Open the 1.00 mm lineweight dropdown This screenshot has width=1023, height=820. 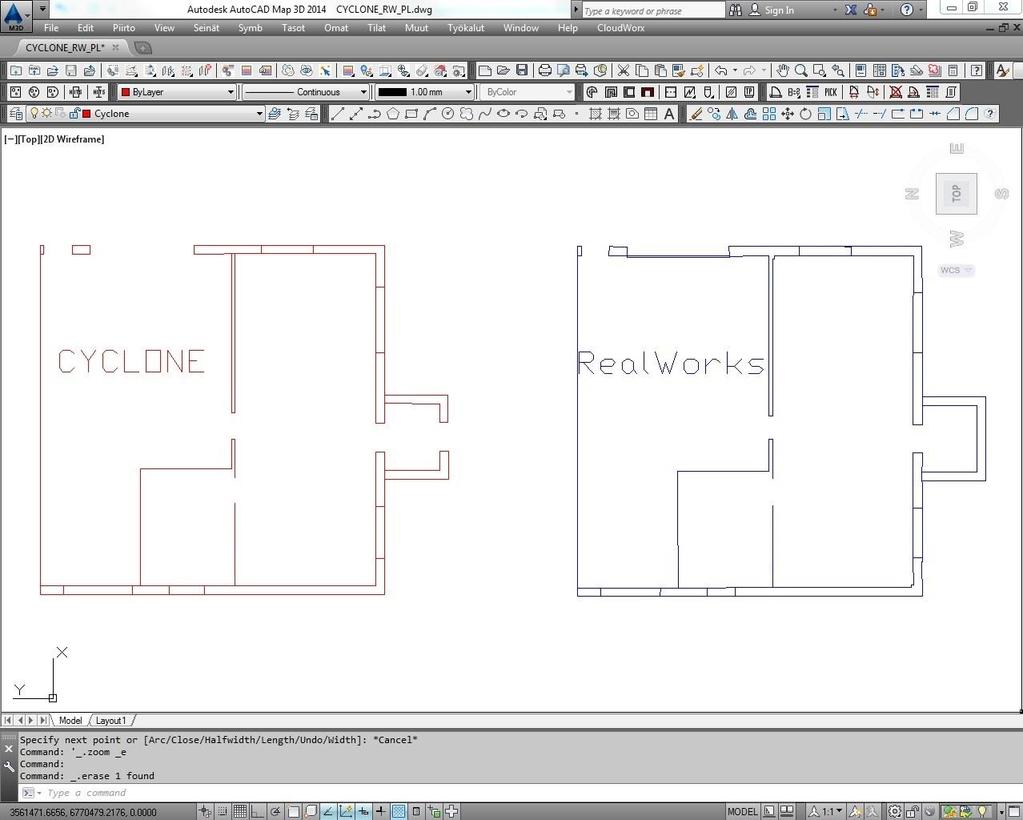(424, 92)
